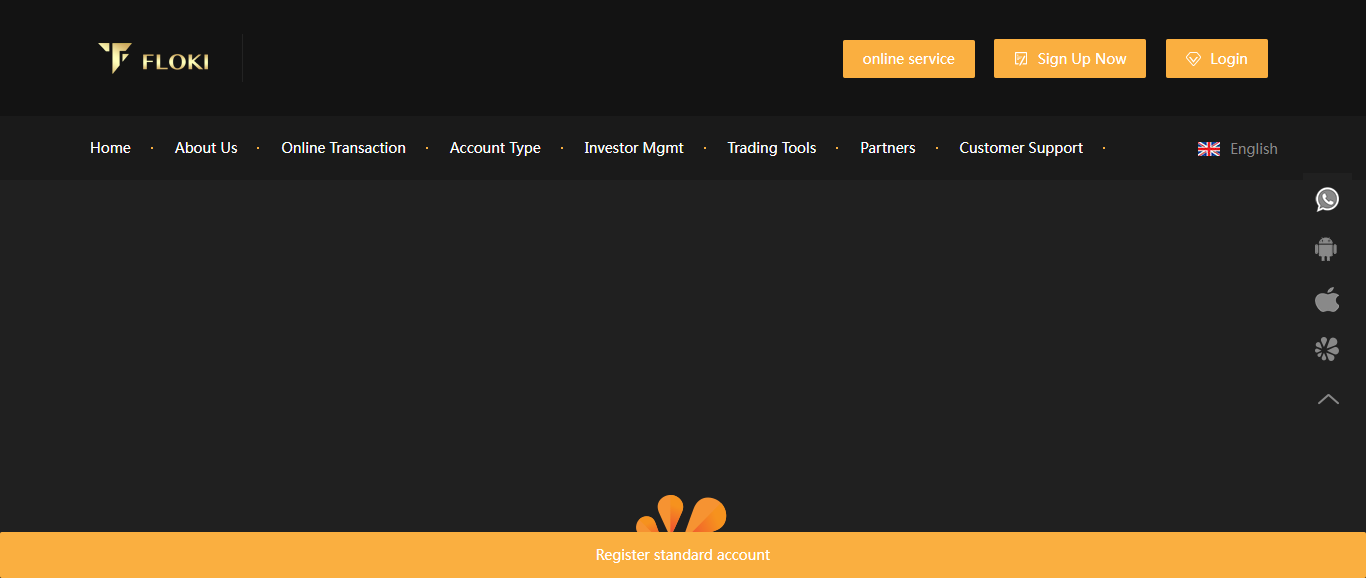Open the Investor Mgmt section

(x=634, y=148)
